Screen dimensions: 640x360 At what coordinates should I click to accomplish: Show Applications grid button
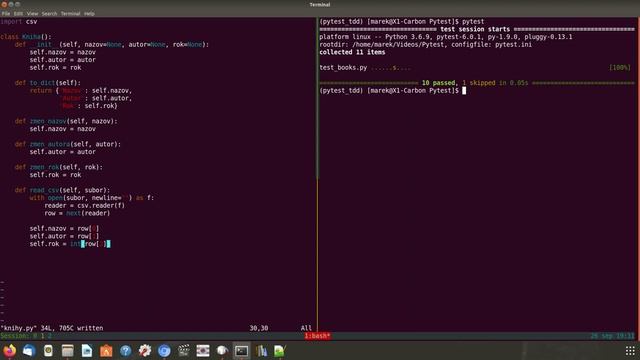[630, 351]
